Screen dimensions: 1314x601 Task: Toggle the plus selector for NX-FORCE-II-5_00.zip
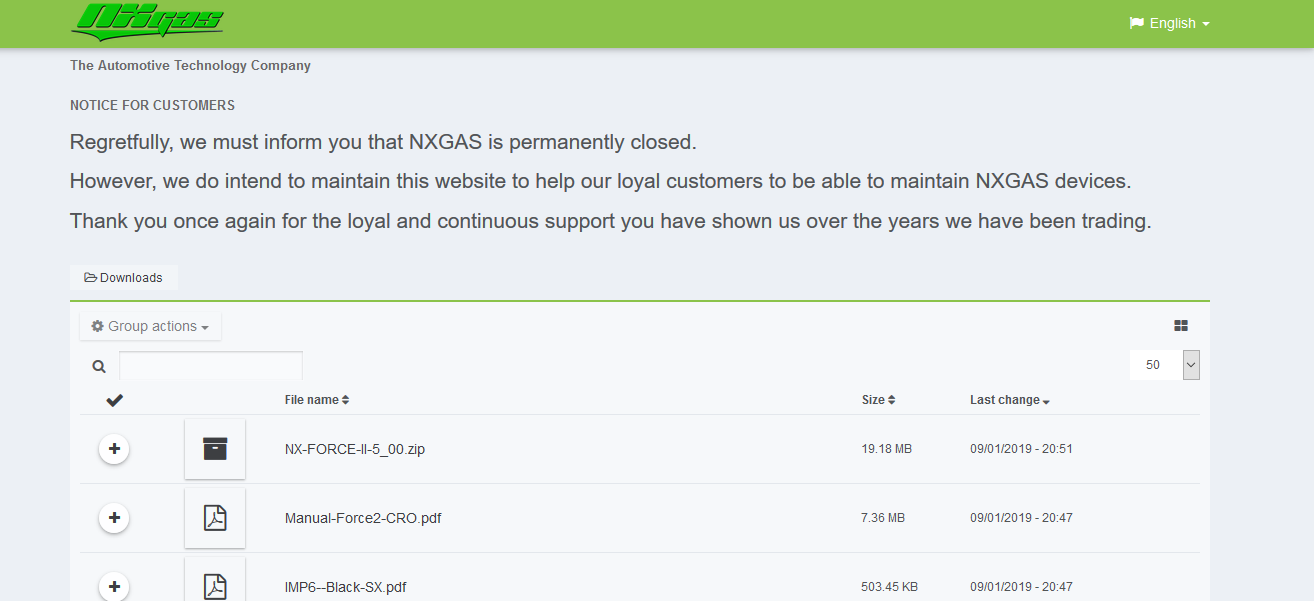pos(114,449)
